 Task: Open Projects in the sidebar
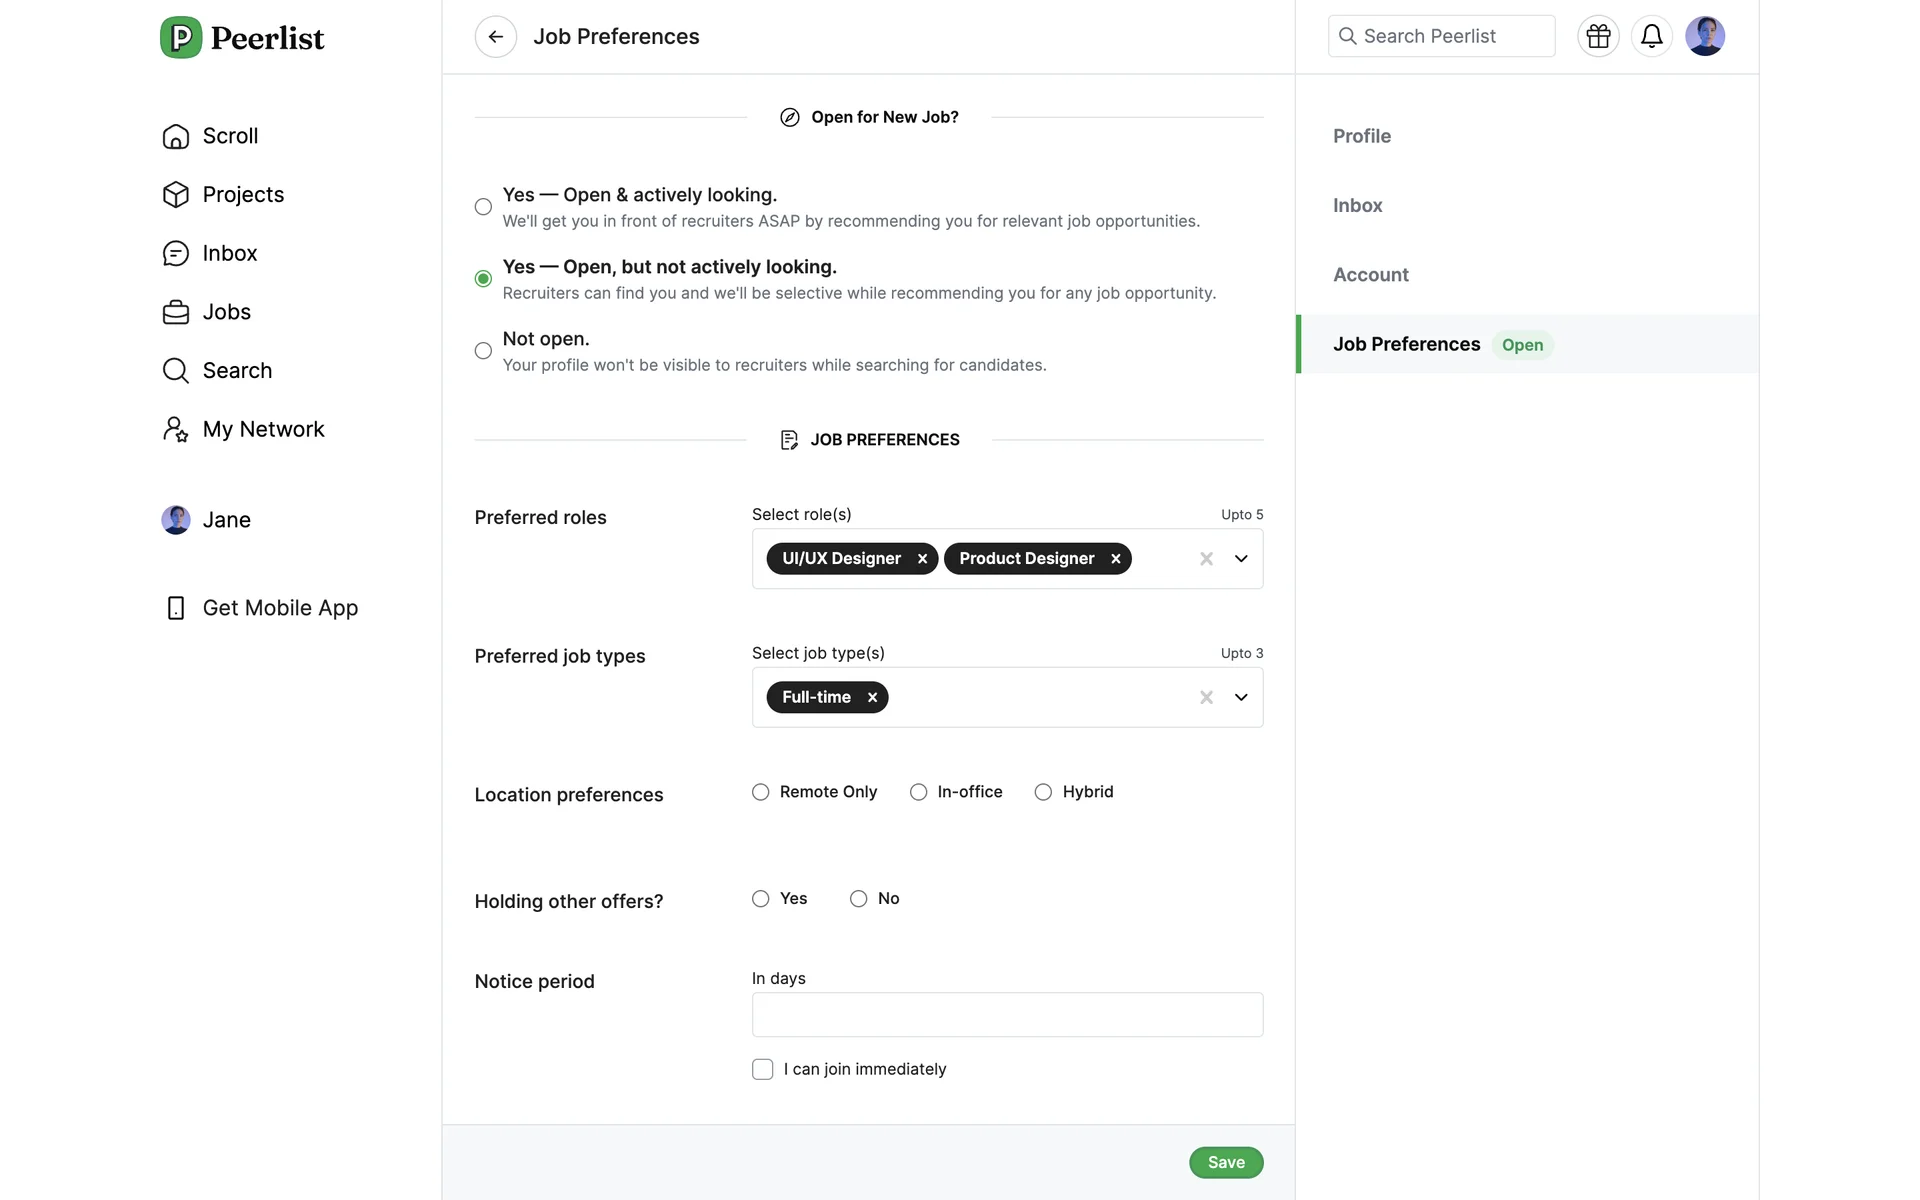[x=243, y=195]
